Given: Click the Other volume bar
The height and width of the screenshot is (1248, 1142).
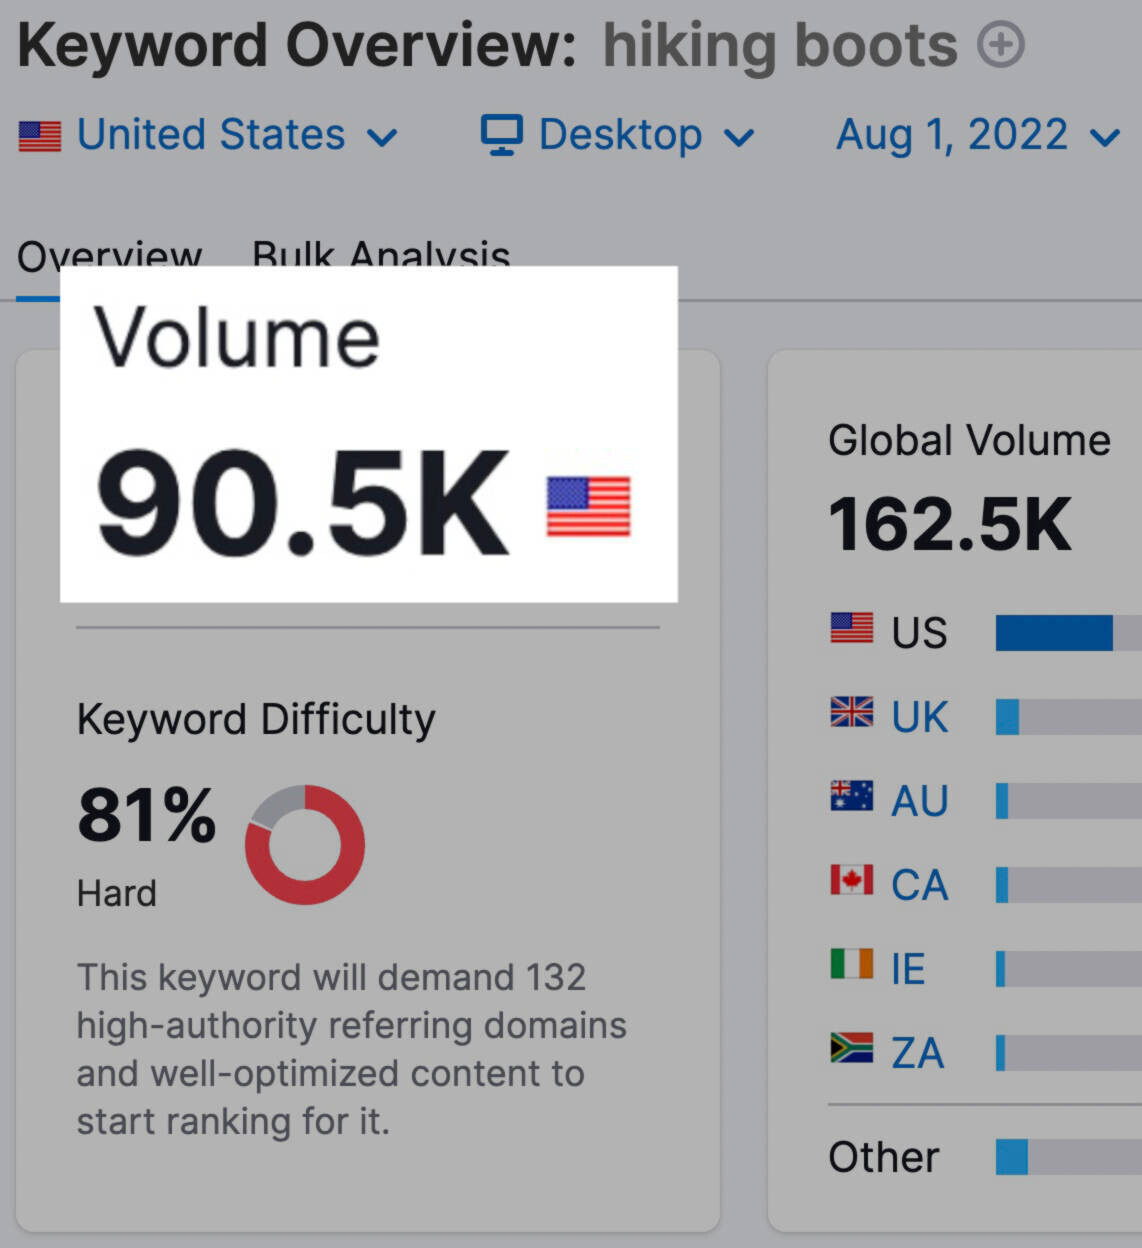Looking at the screenshot, I should [x=1068, y=1157].
